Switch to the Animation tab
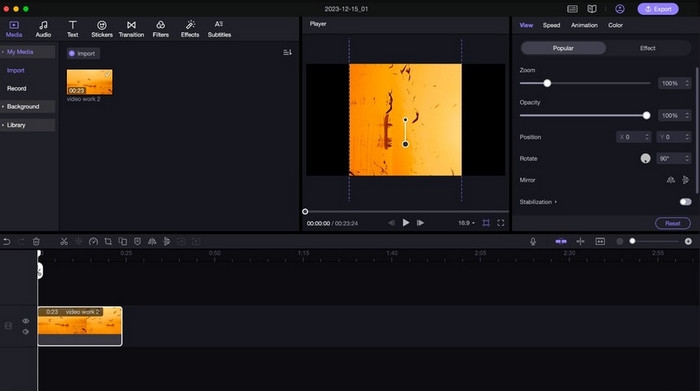 click(584, 25)
